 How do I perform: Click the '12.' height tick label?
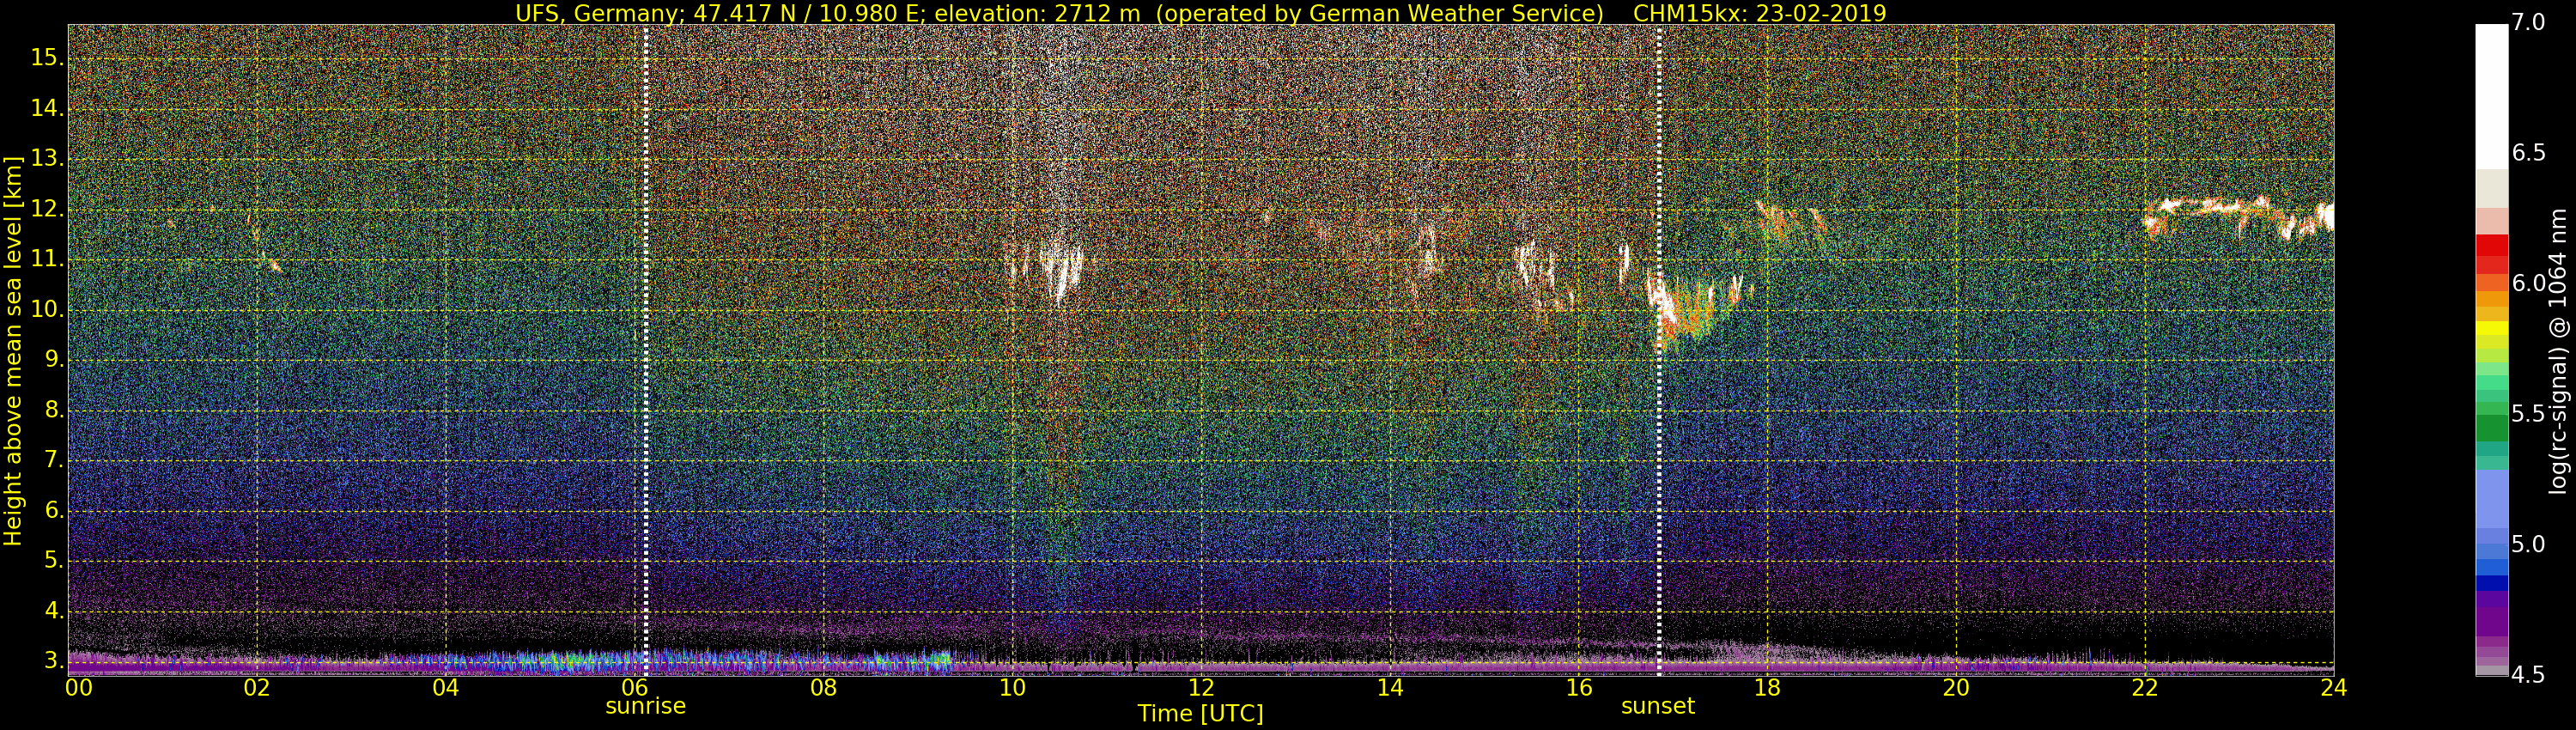[x=47, y=210]
